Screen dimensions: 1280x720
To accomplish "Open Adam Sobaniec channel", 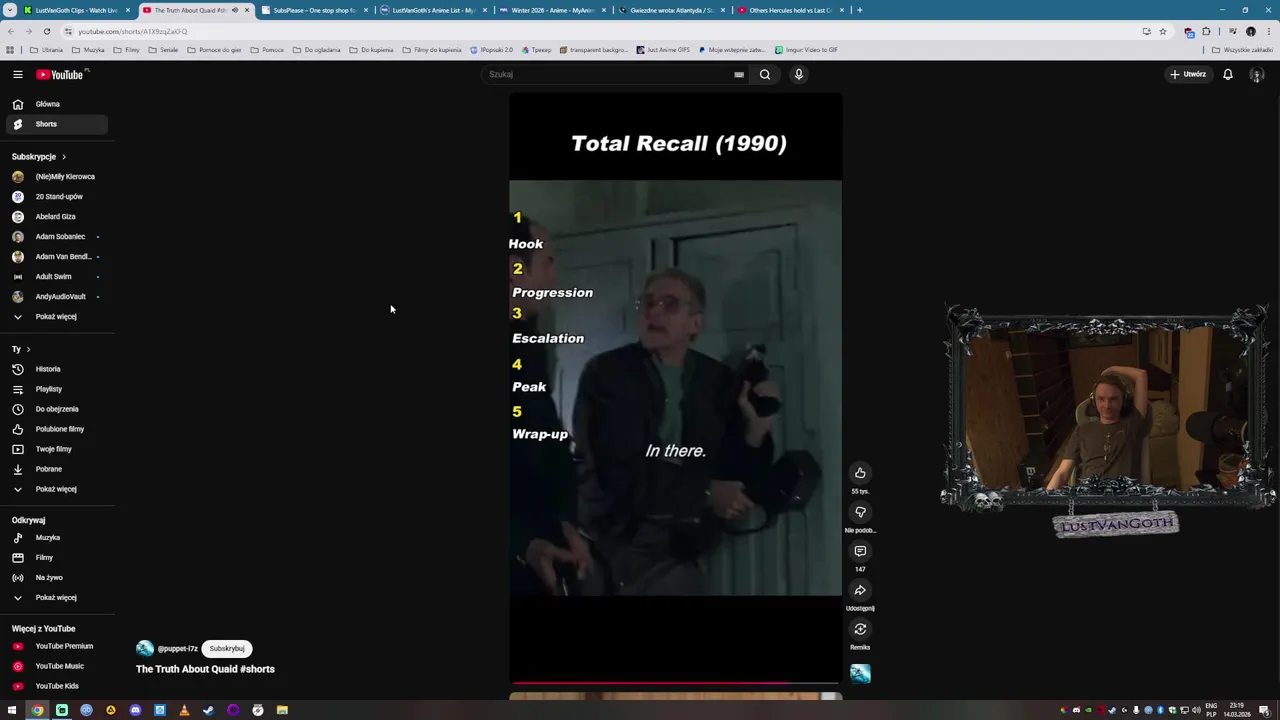I will (x=56, y=237).
